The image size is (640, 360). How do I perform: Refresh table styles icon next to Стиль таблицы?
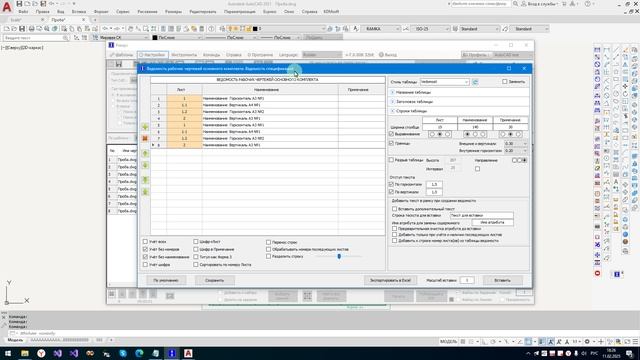click(x=475, y=82)
